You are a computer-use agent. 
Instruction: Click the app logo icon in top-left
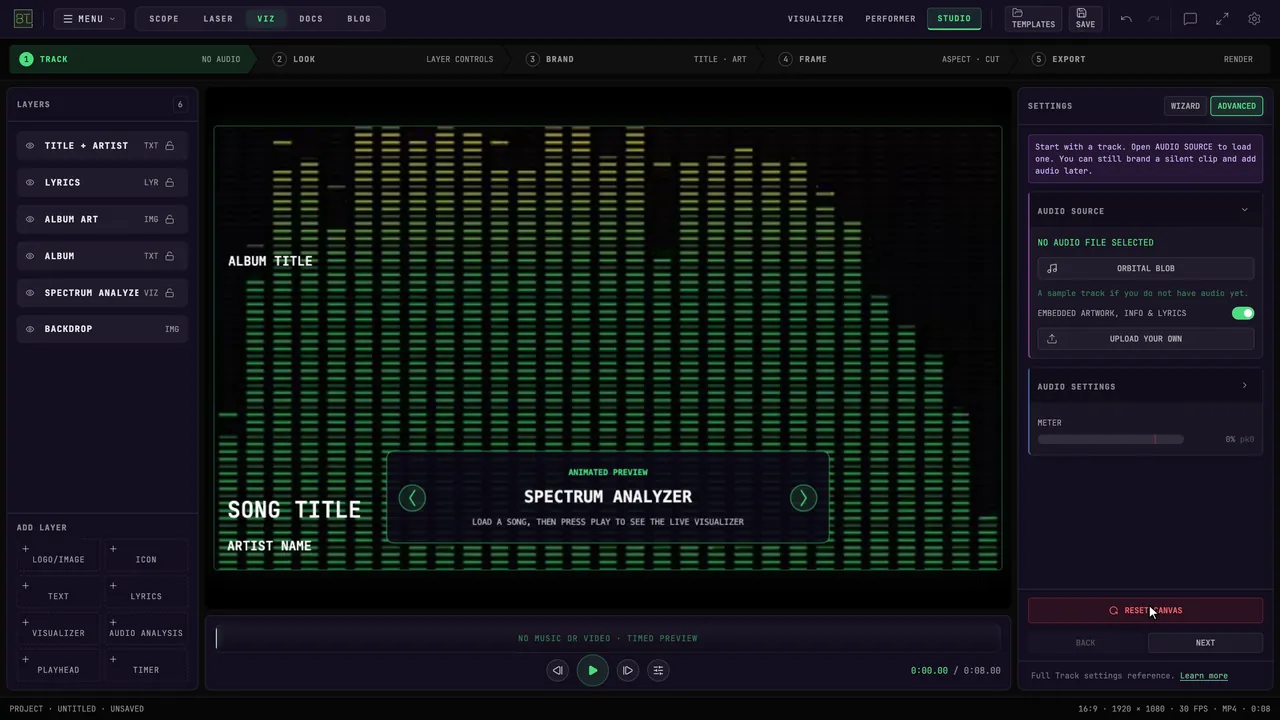point(23,19)
